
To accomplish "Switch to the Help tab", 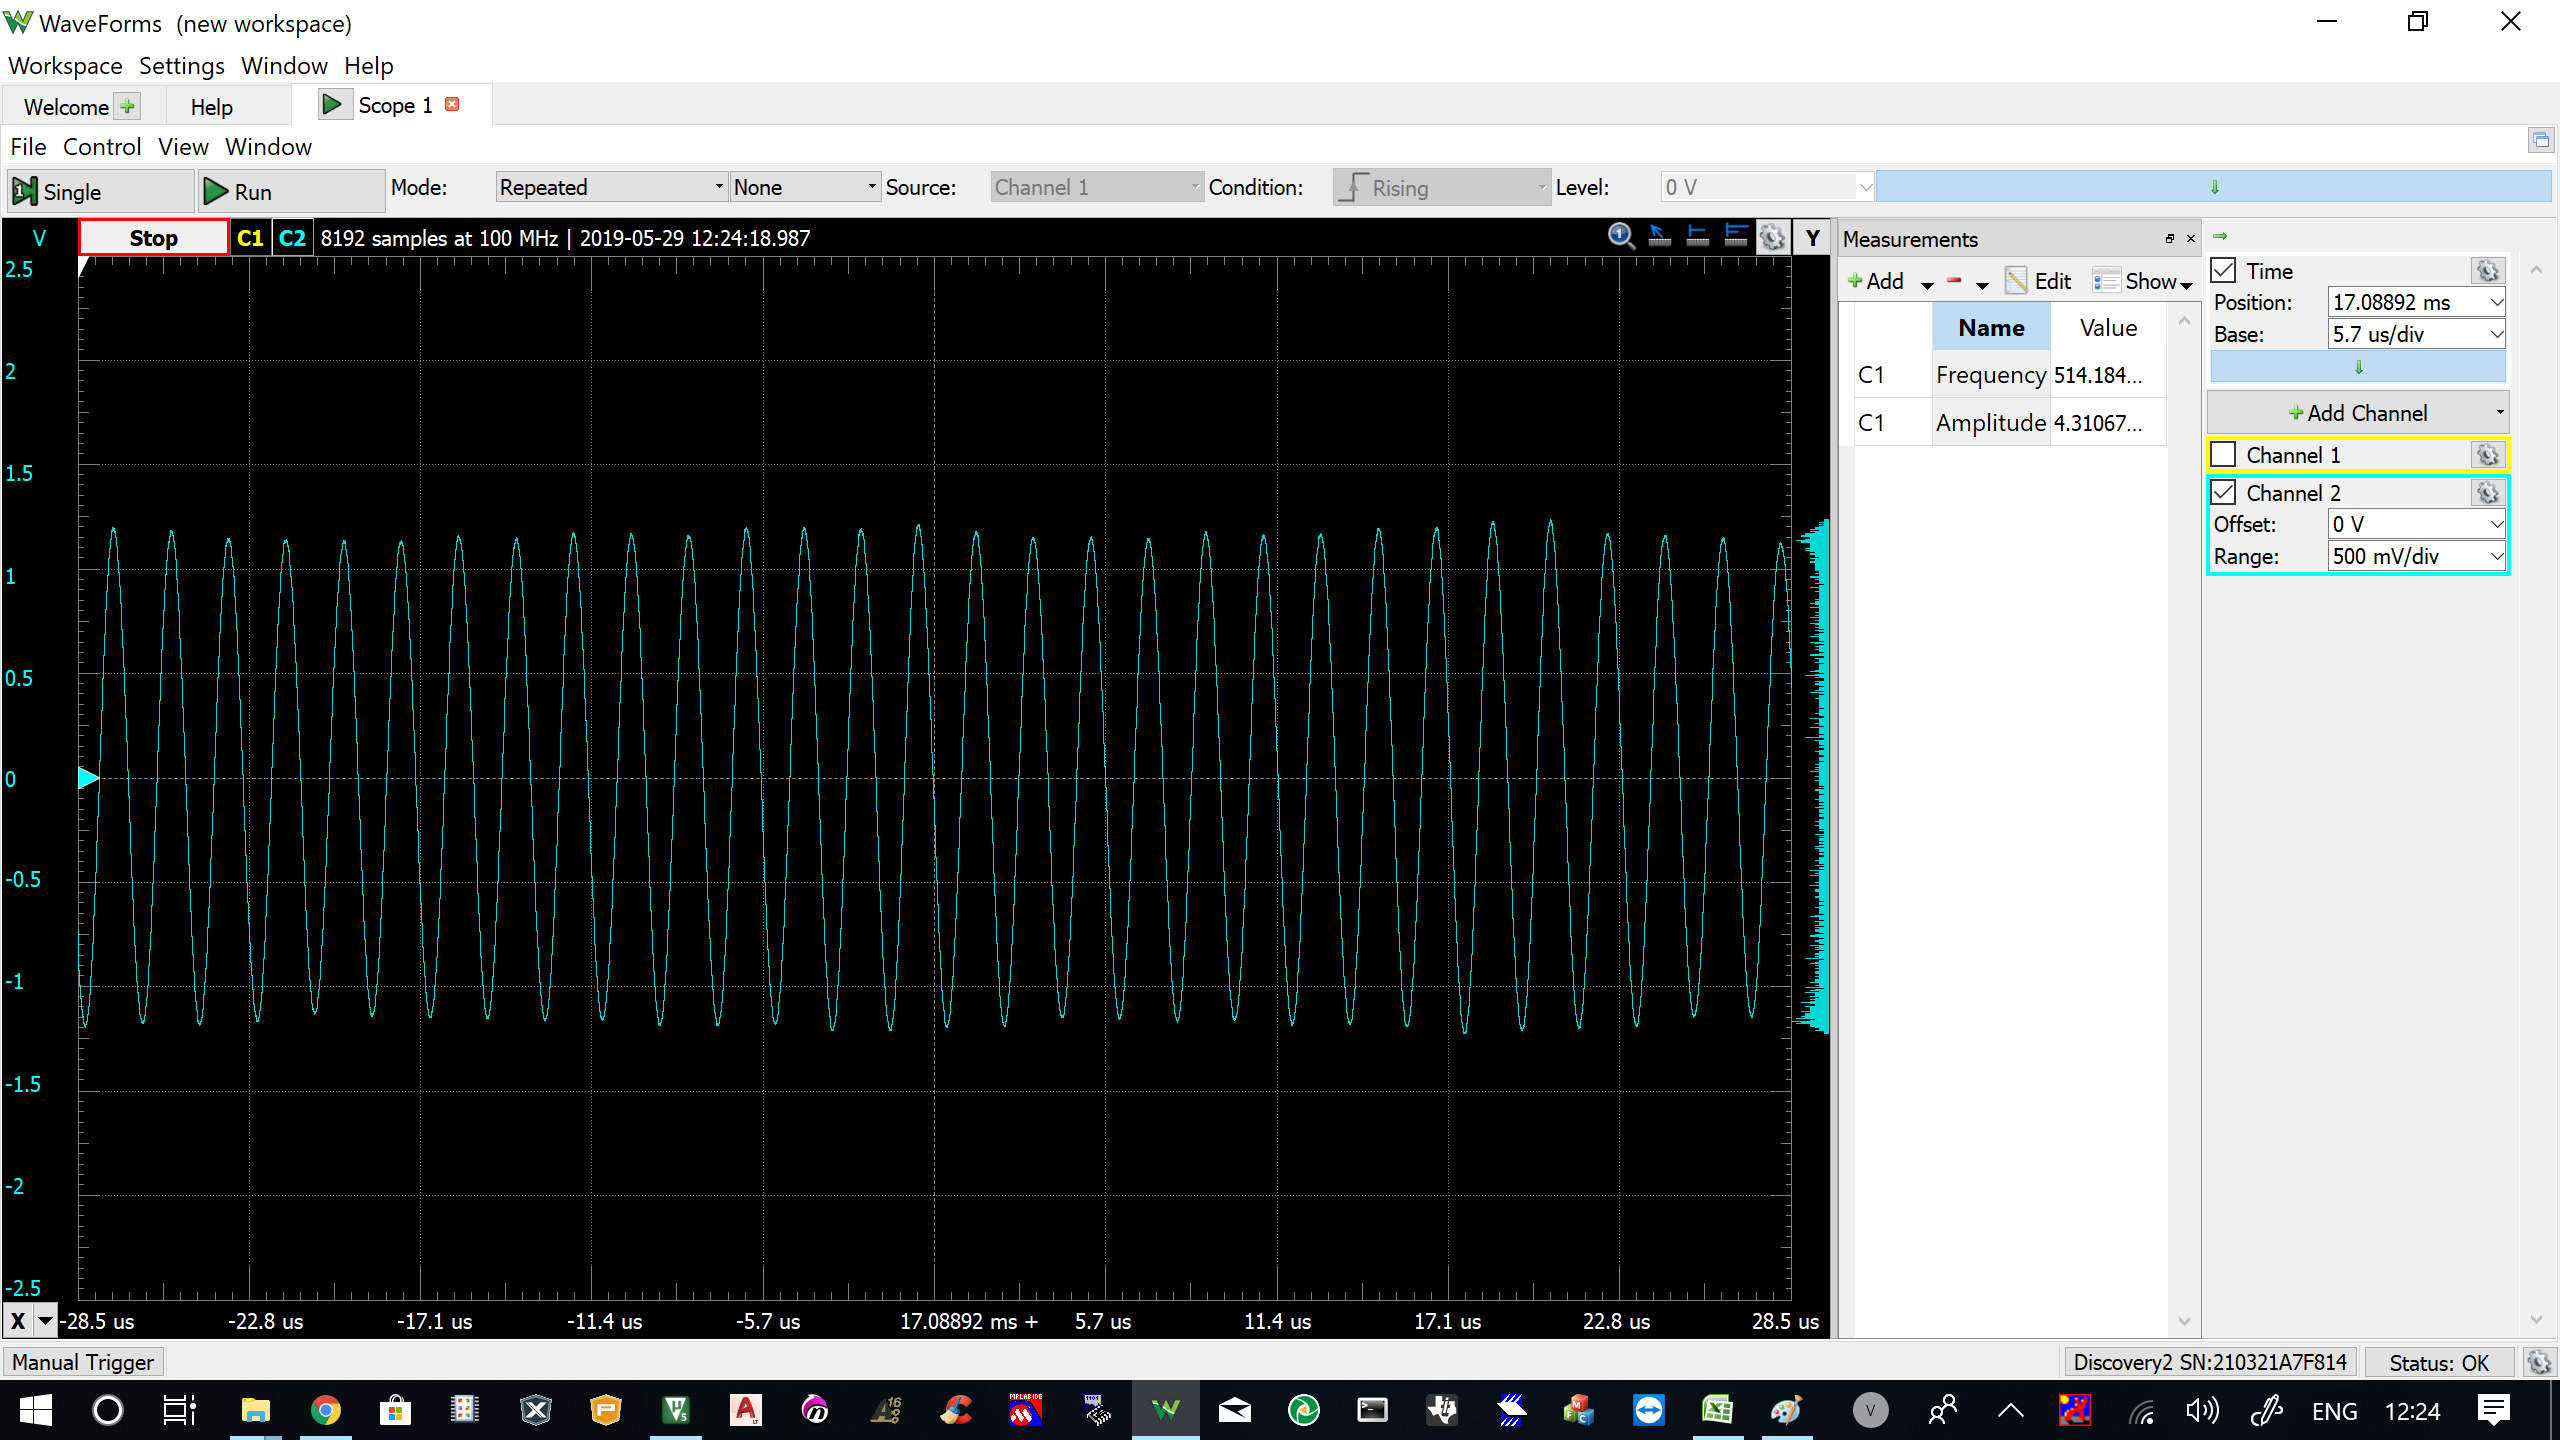I will click(x=212, y=107).
